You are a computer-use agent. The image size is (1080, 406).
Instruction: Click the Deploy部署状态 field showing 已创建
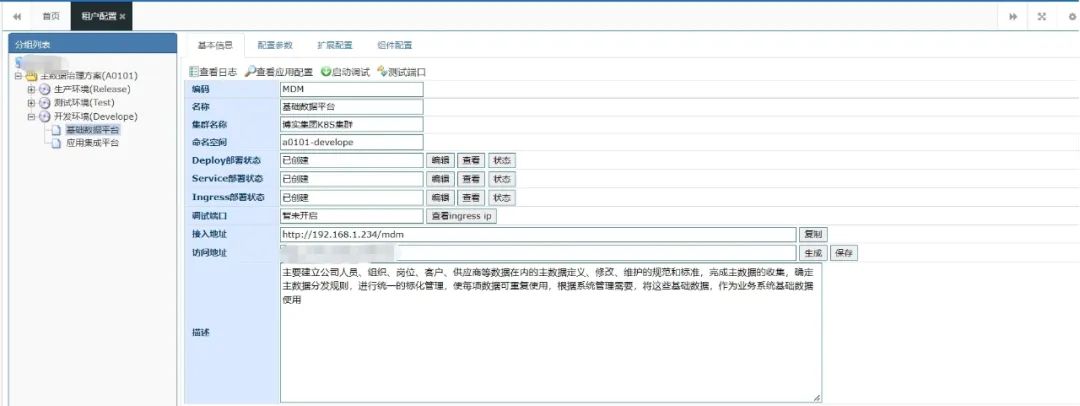click(x=351, y=160)
